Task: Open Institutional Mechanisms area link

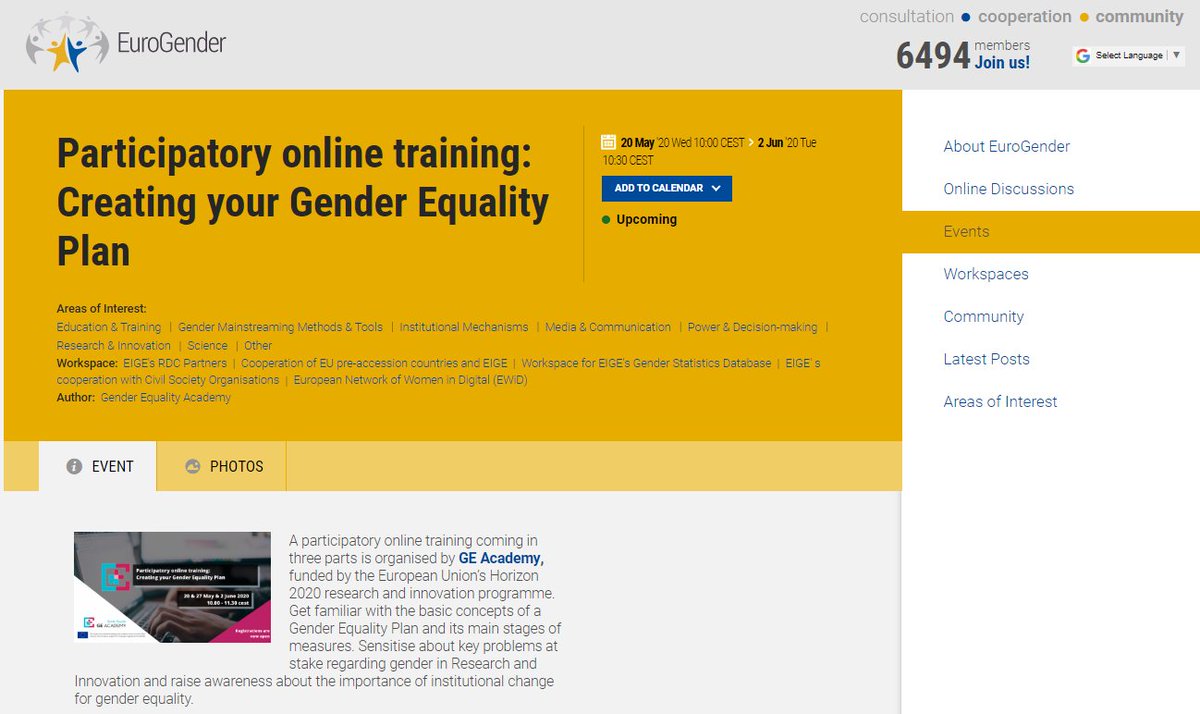Action: click(464, 327)
